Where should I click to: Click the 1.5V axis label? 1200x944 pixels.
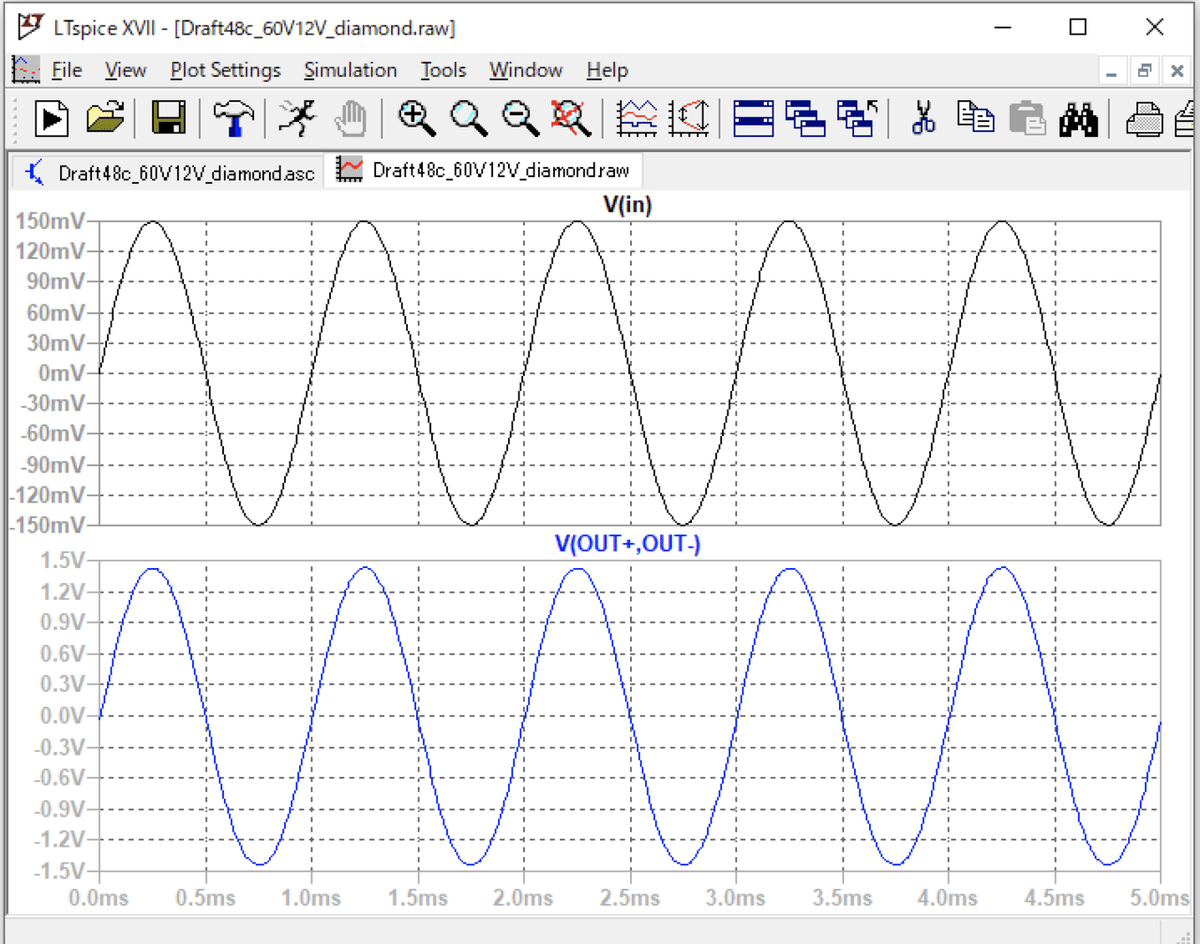click(65, 560)
